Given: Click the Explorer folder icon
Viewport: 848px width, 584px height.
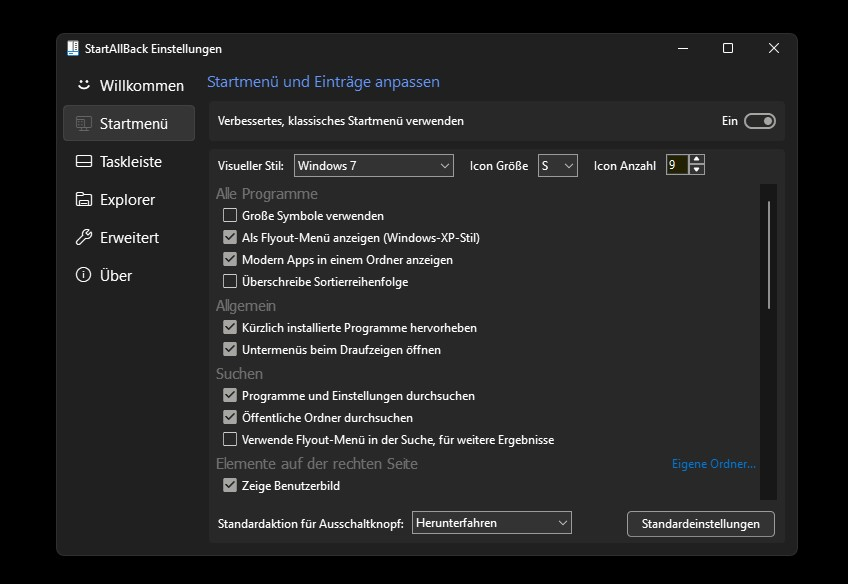Looking at the screenshot, I should point(83,199).
